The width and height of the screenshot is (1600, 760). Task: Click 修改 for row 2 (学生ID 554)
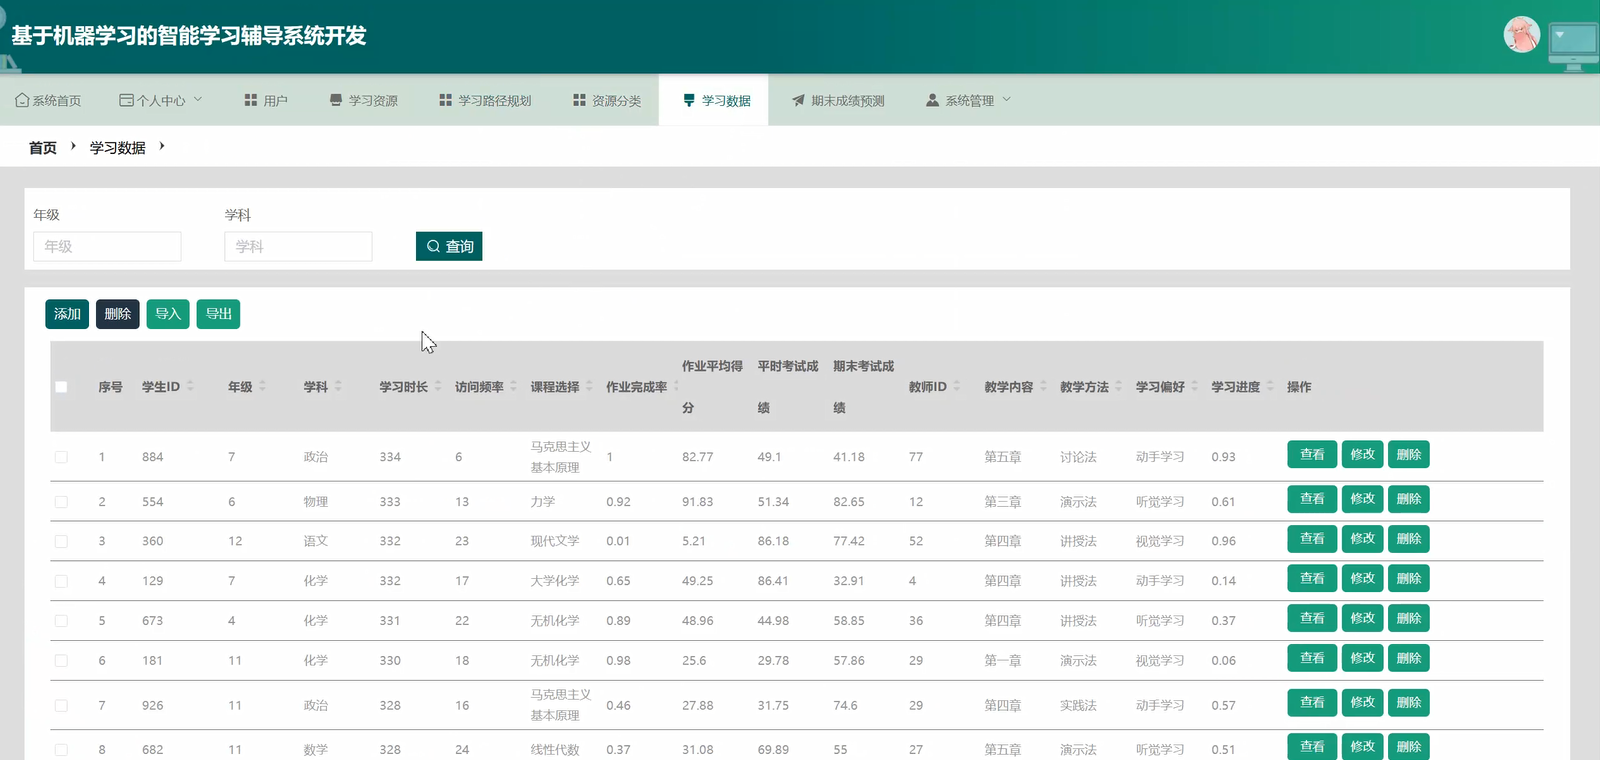click(x=1363, y=499)
